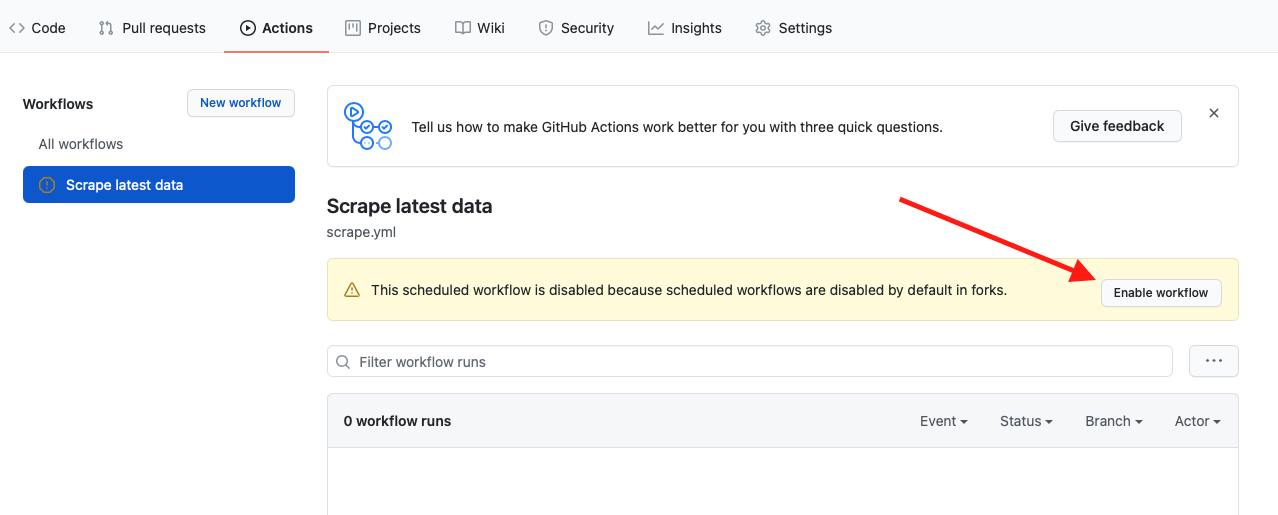The image size is (1278, 515).
Task: Click the scheduled workflow disabled message
Action: (689, 290)
